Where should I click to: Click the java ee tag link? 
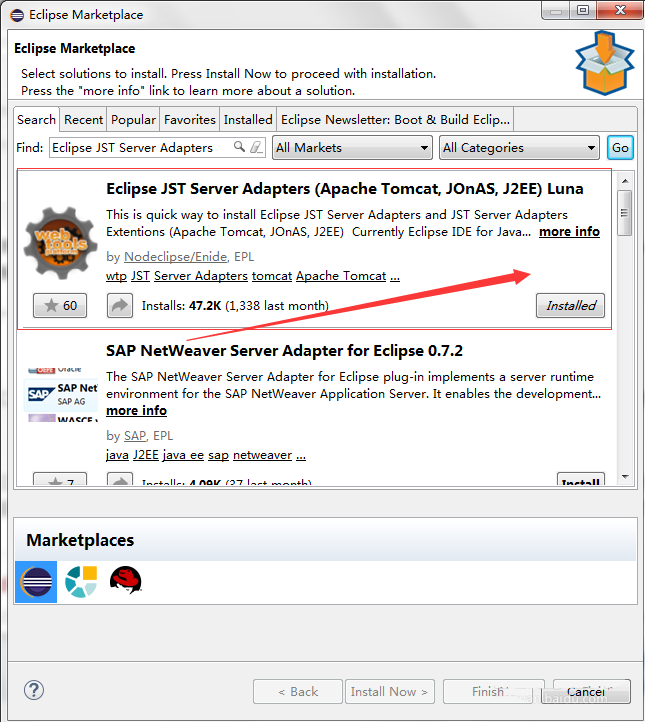pos(183,455)
